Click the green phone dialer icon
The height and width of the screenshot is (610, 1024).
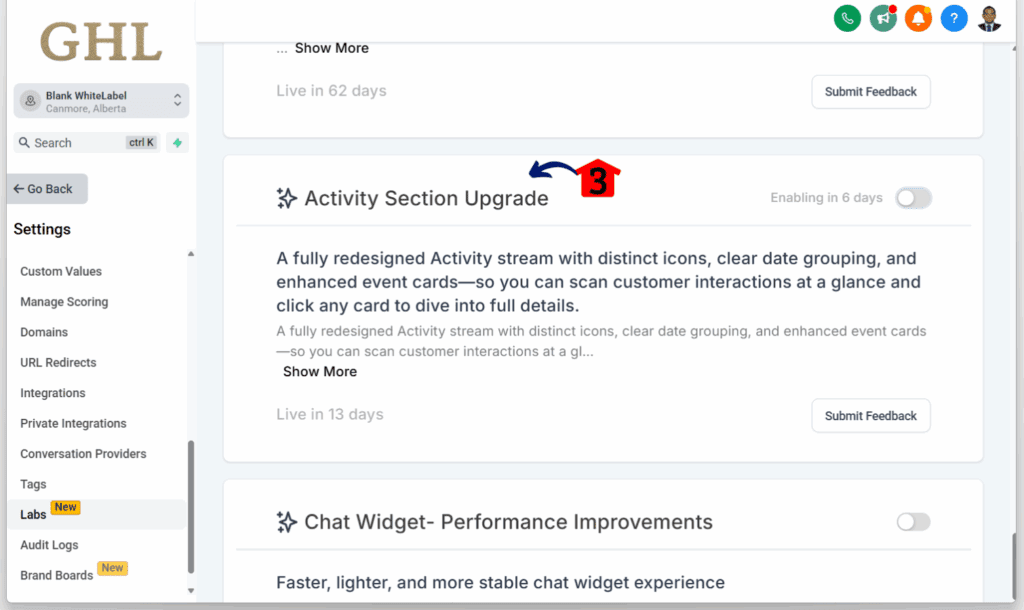(x=847, y=18)
